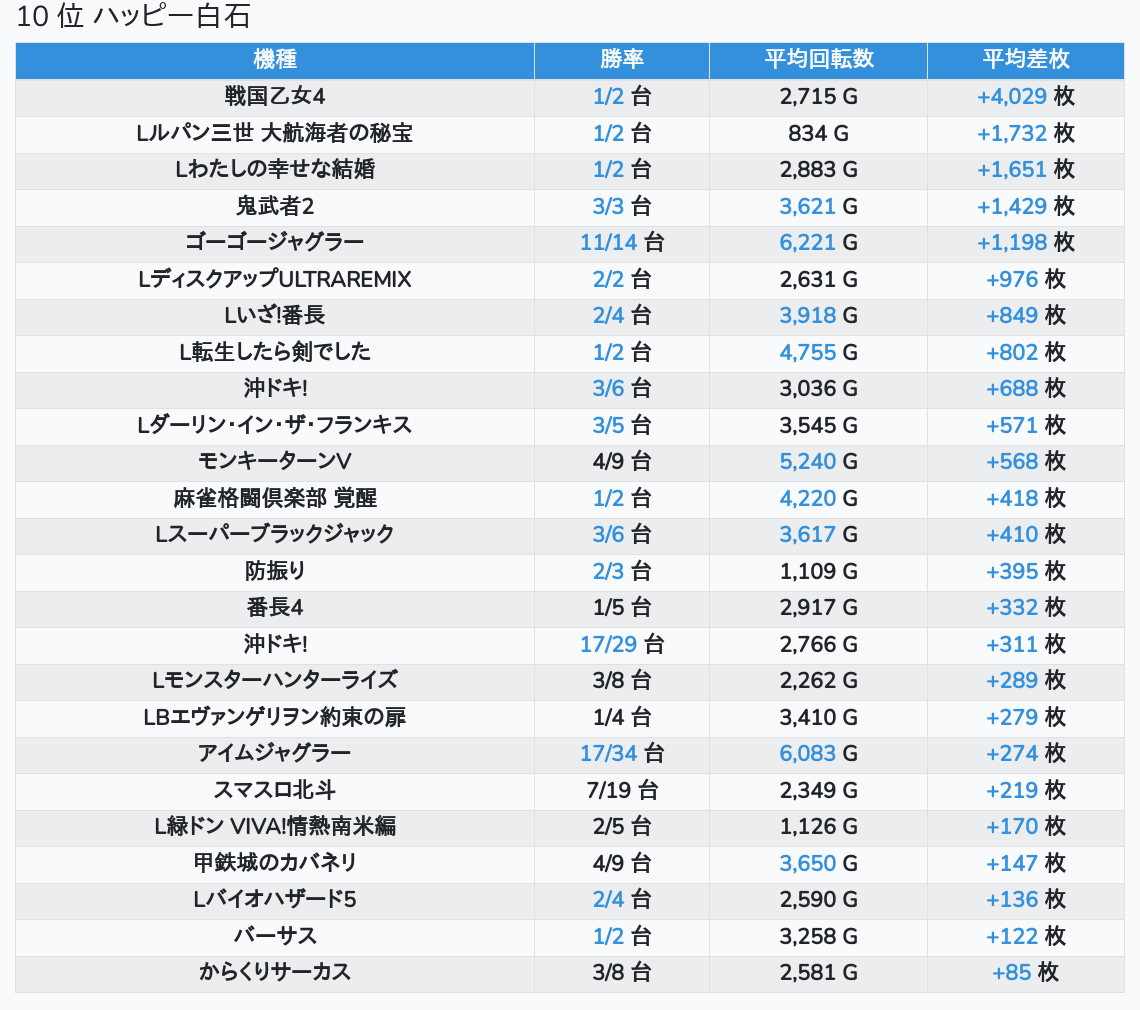Select machine name 麻雀格闘倶楽部 覚醒
Image resolution: width=1140 pixels, height=1010 pixels.
coord(275,498)
